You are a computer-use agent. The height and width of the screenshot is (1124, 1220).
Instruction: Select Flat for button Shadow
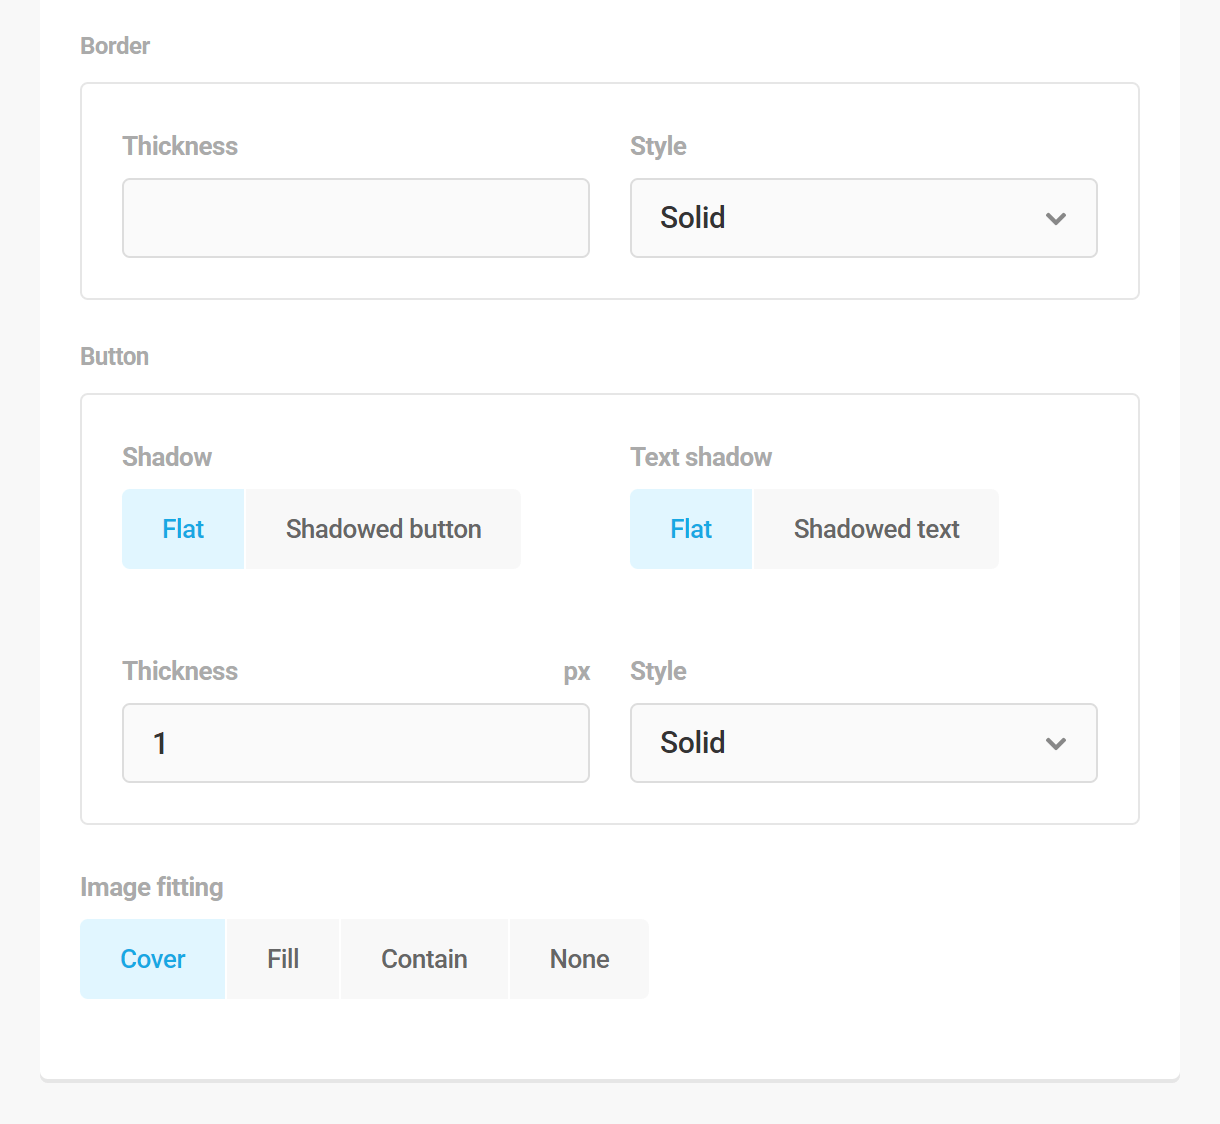coord(182,529)
